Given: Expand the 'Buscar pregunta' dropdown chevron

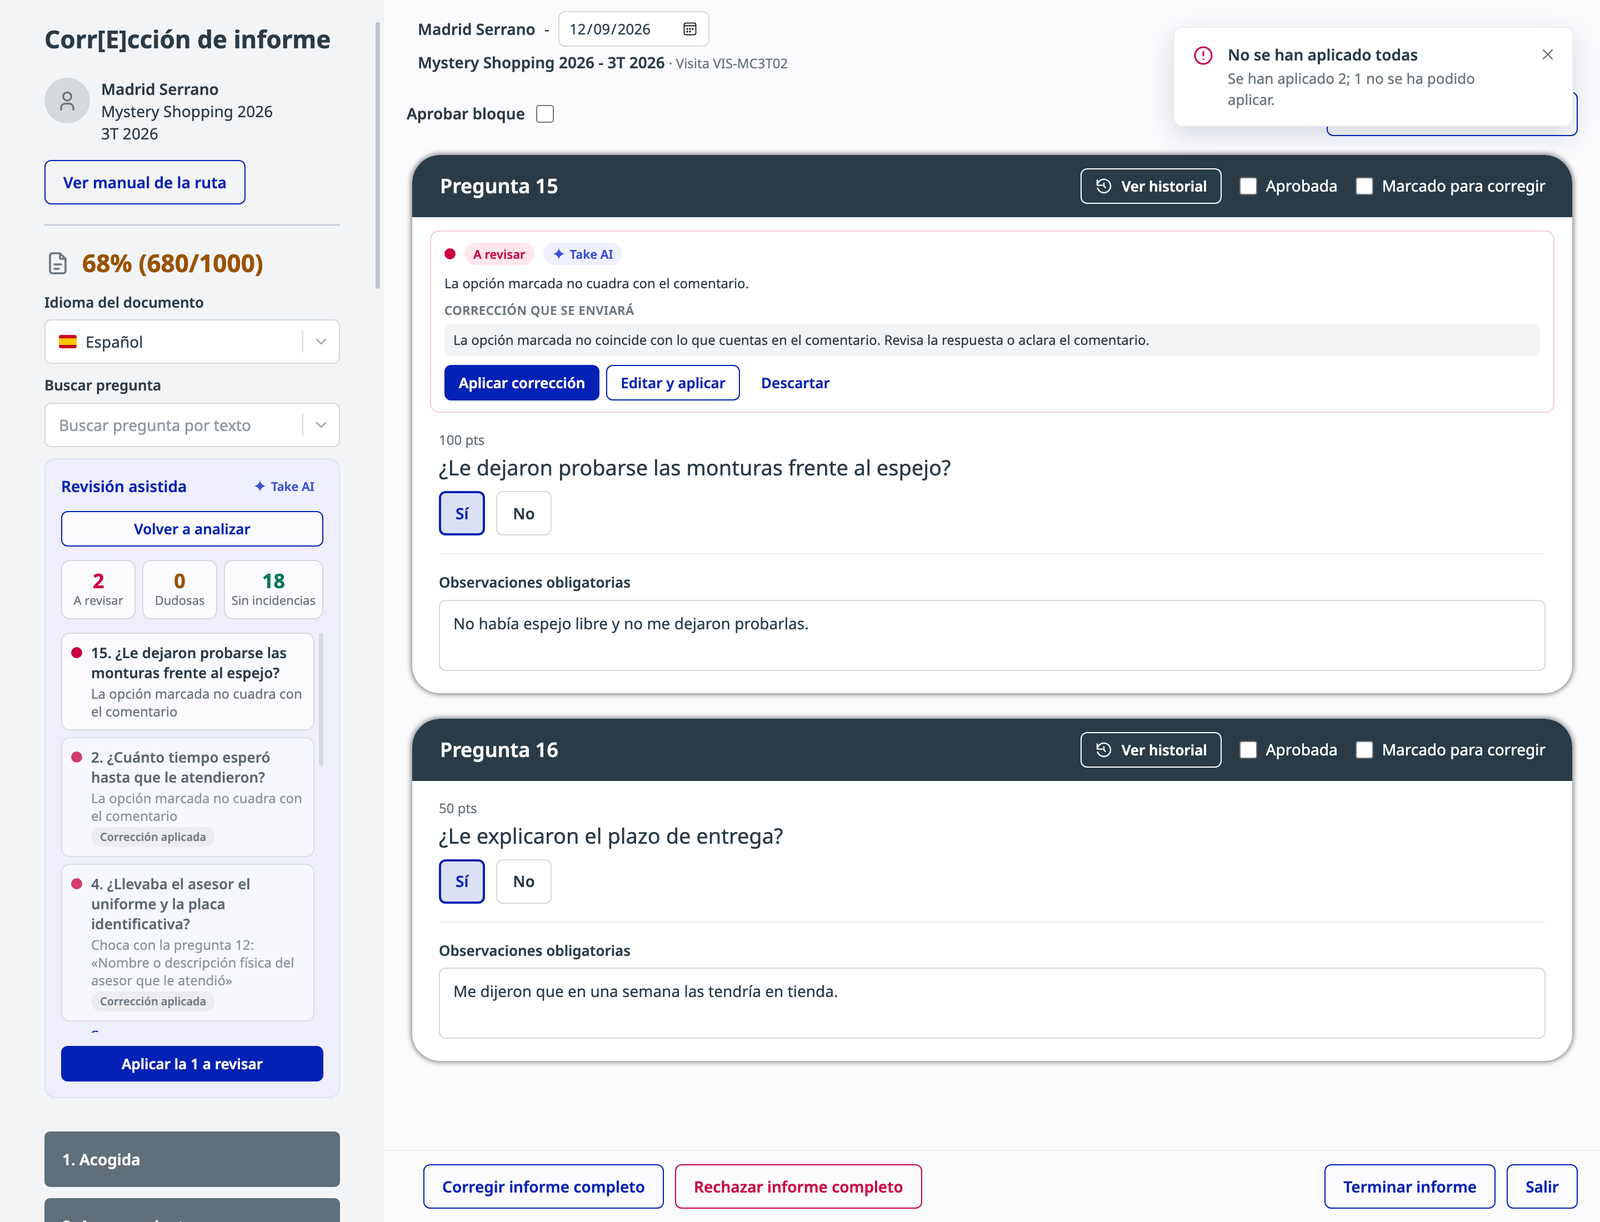Looking at the screenshot, I should coord(321,426).
